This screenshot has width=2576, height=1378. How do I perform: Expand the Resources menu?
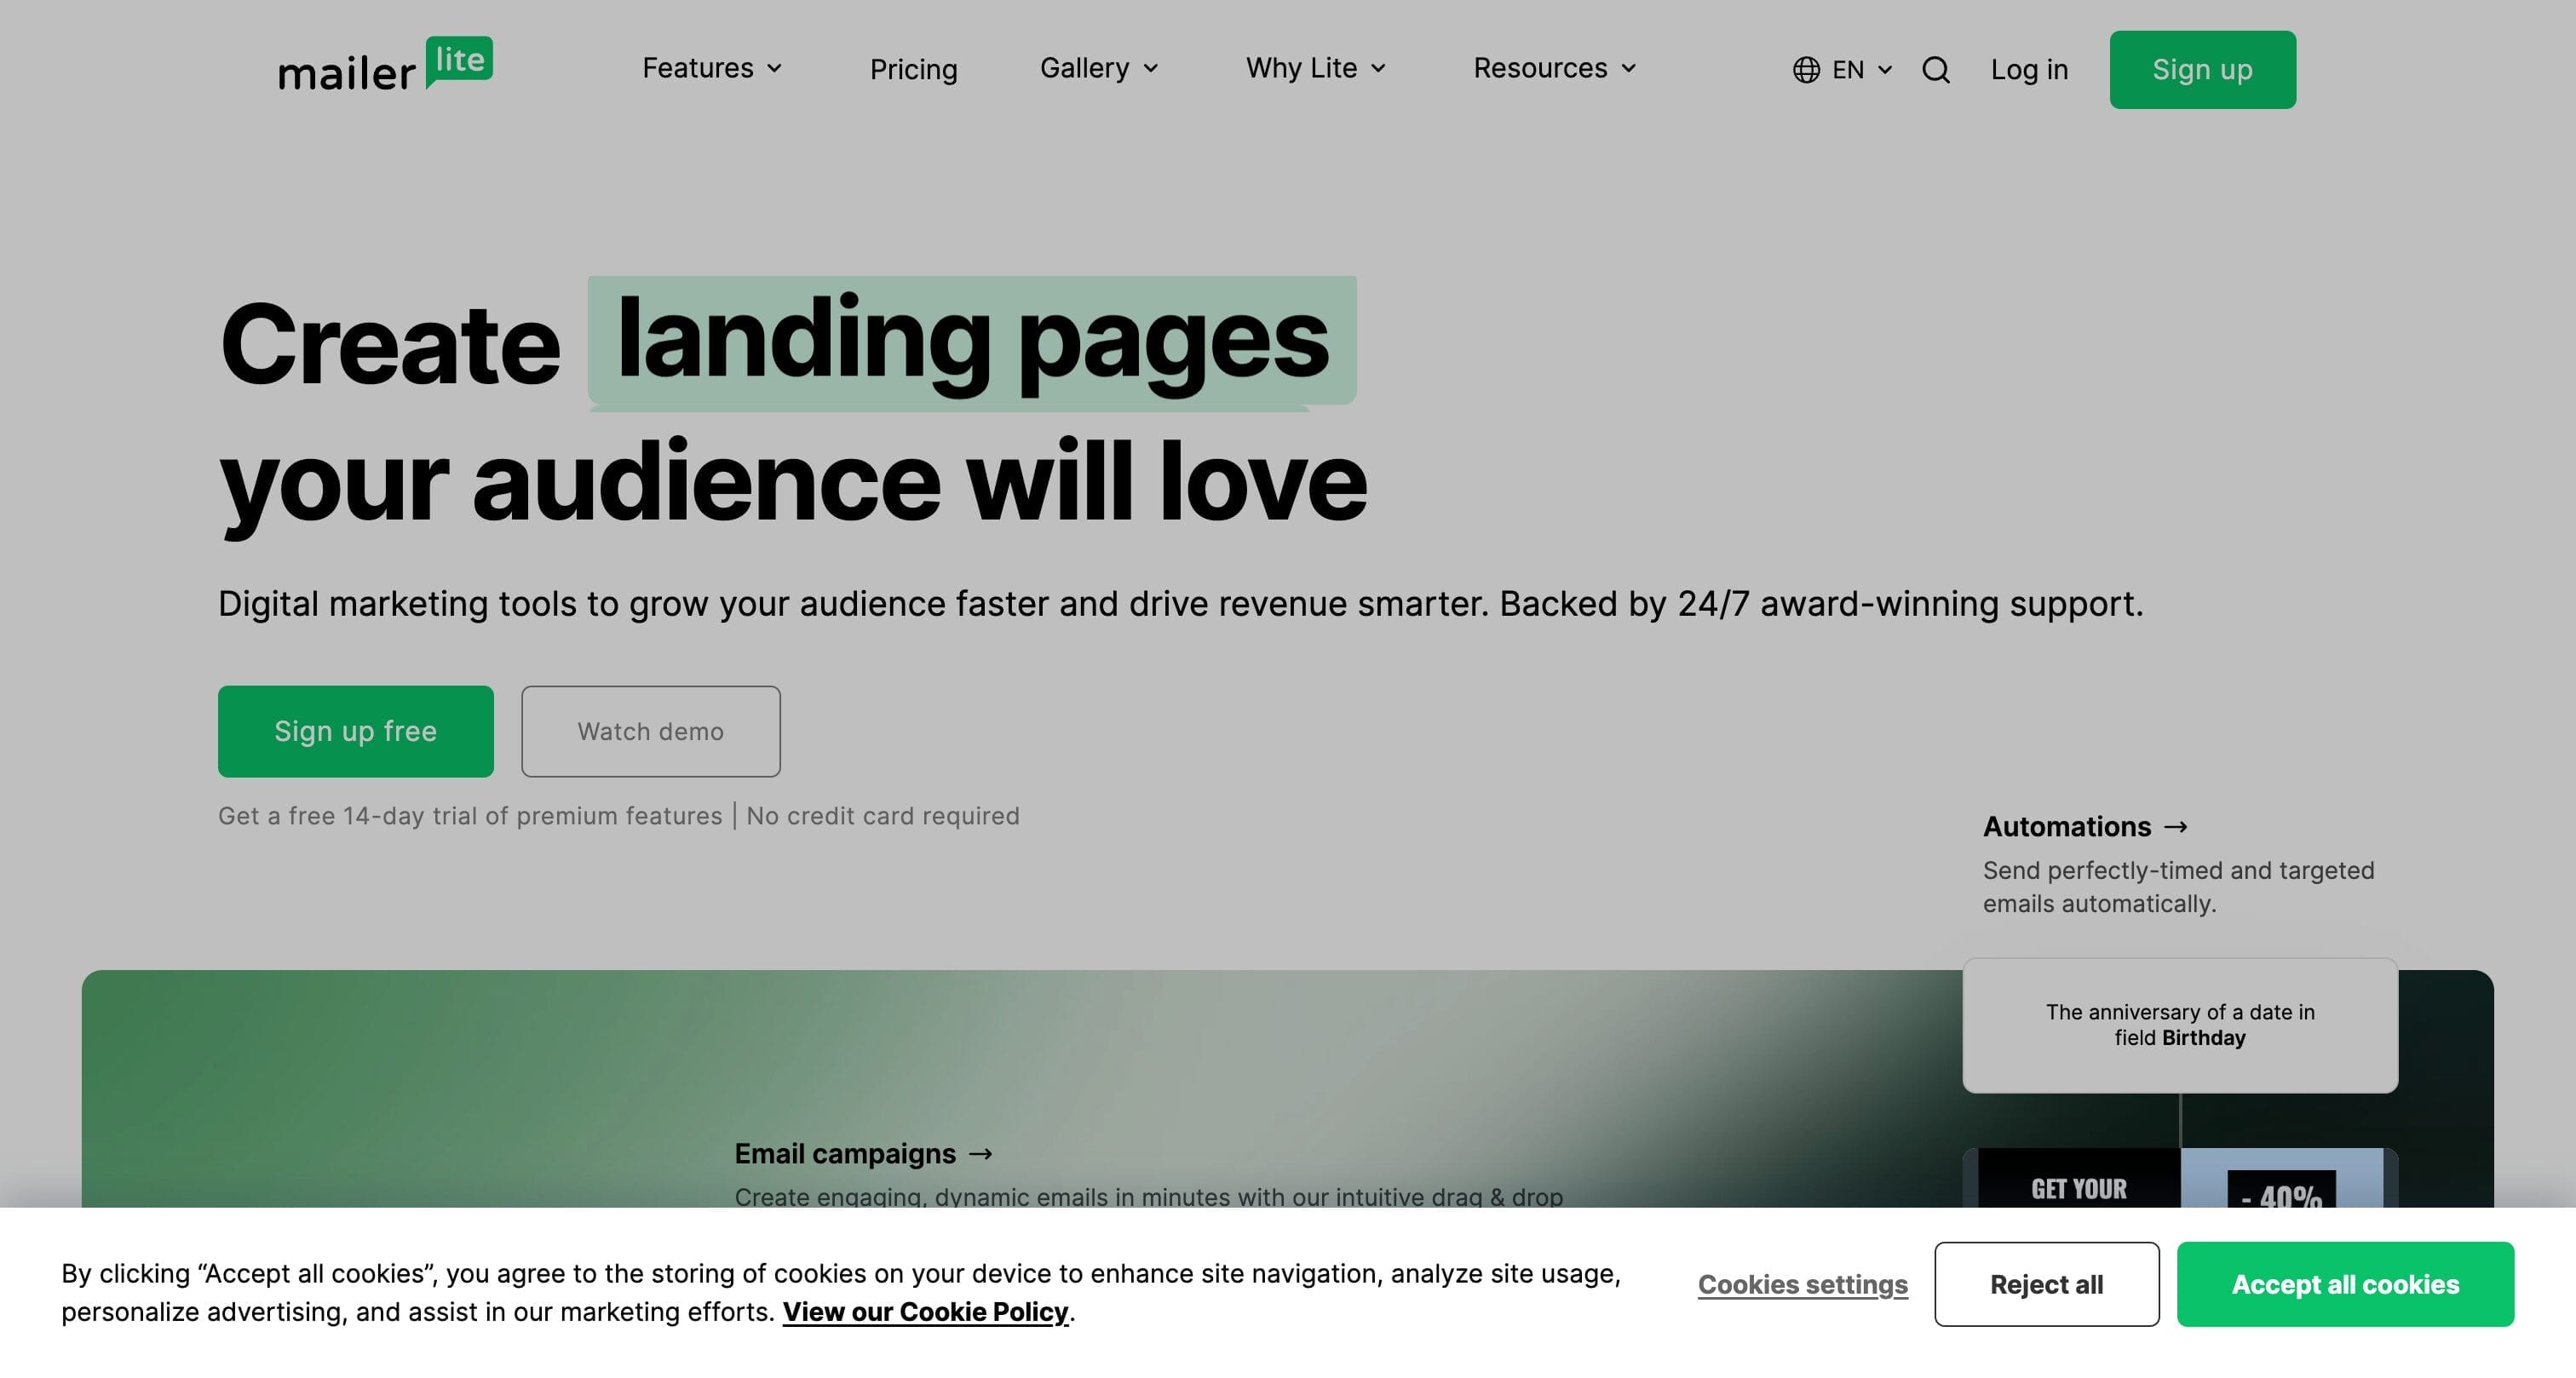(x=1555, y=68)
